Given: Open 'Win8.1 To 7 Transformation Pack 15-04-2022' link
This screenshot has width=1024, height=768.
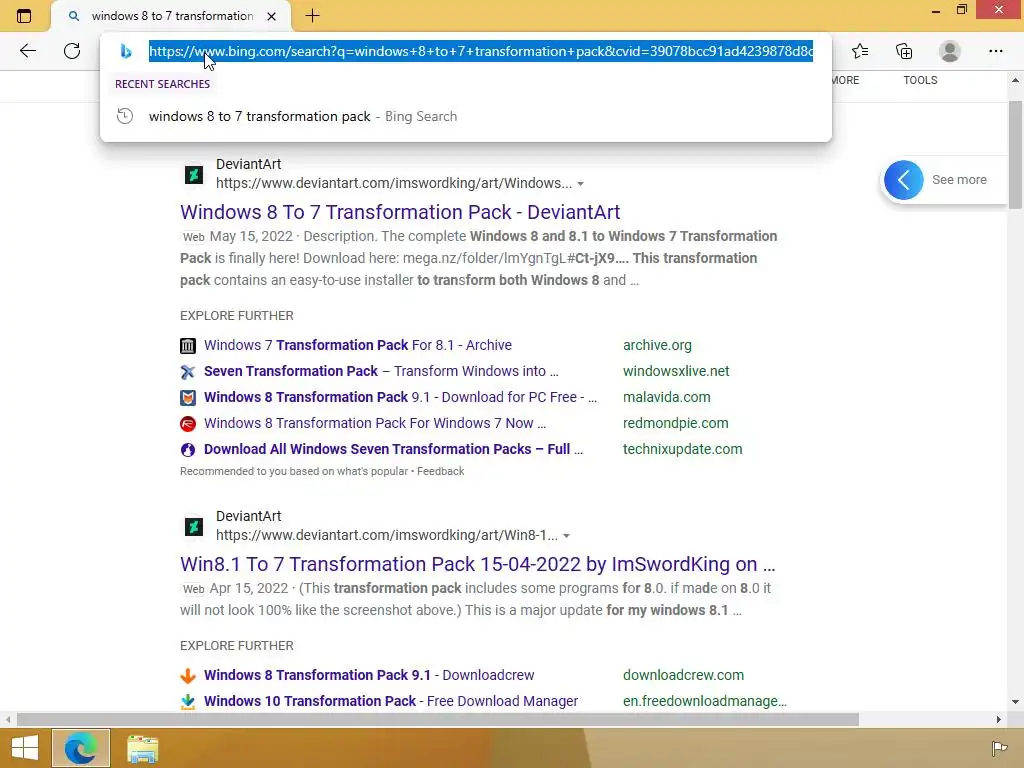Looking at the screenshot, I should [477, 564].
